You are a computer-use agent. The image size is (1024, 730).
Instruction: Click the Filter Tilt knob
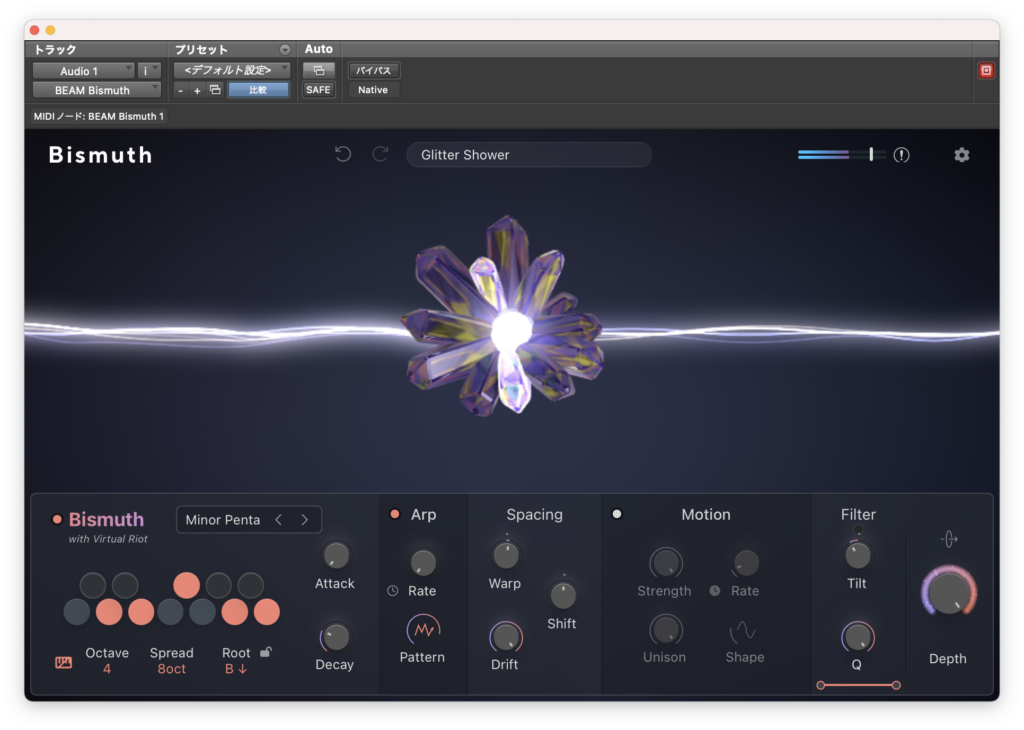click(857, 555)
